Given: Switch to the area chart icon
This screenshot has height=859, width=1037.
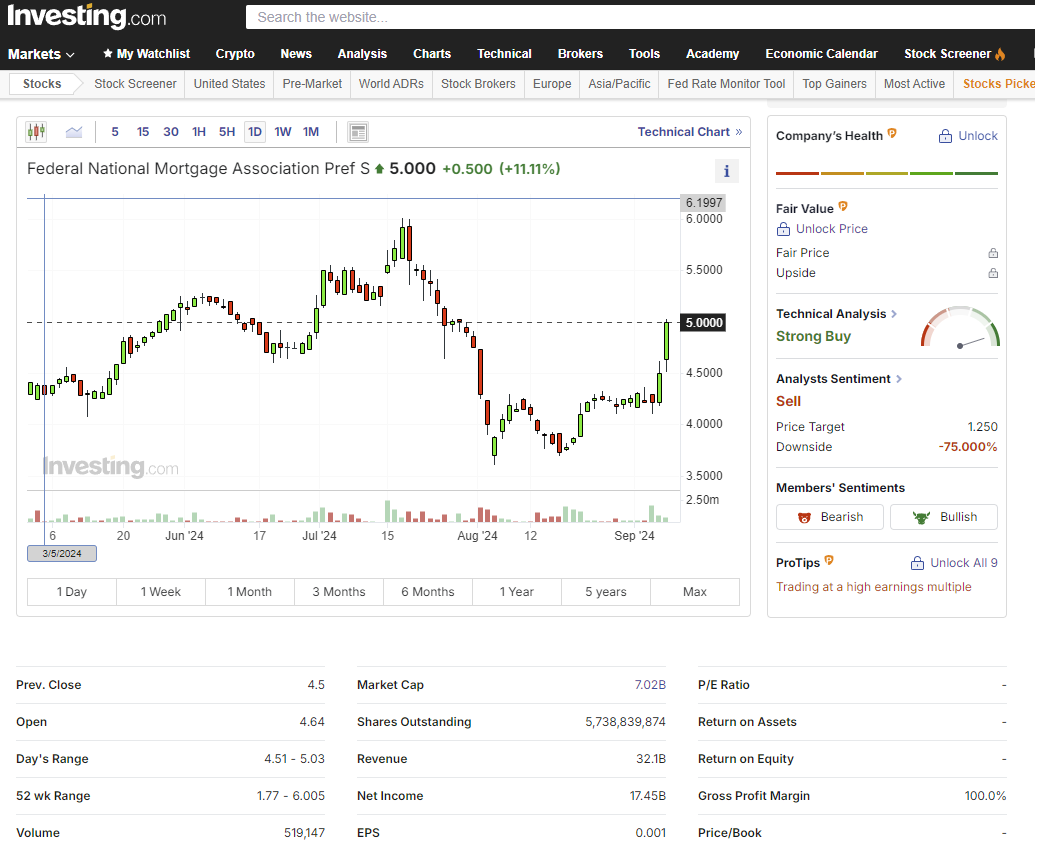Looking at the screenshot, I should click(x=73, y=131).
